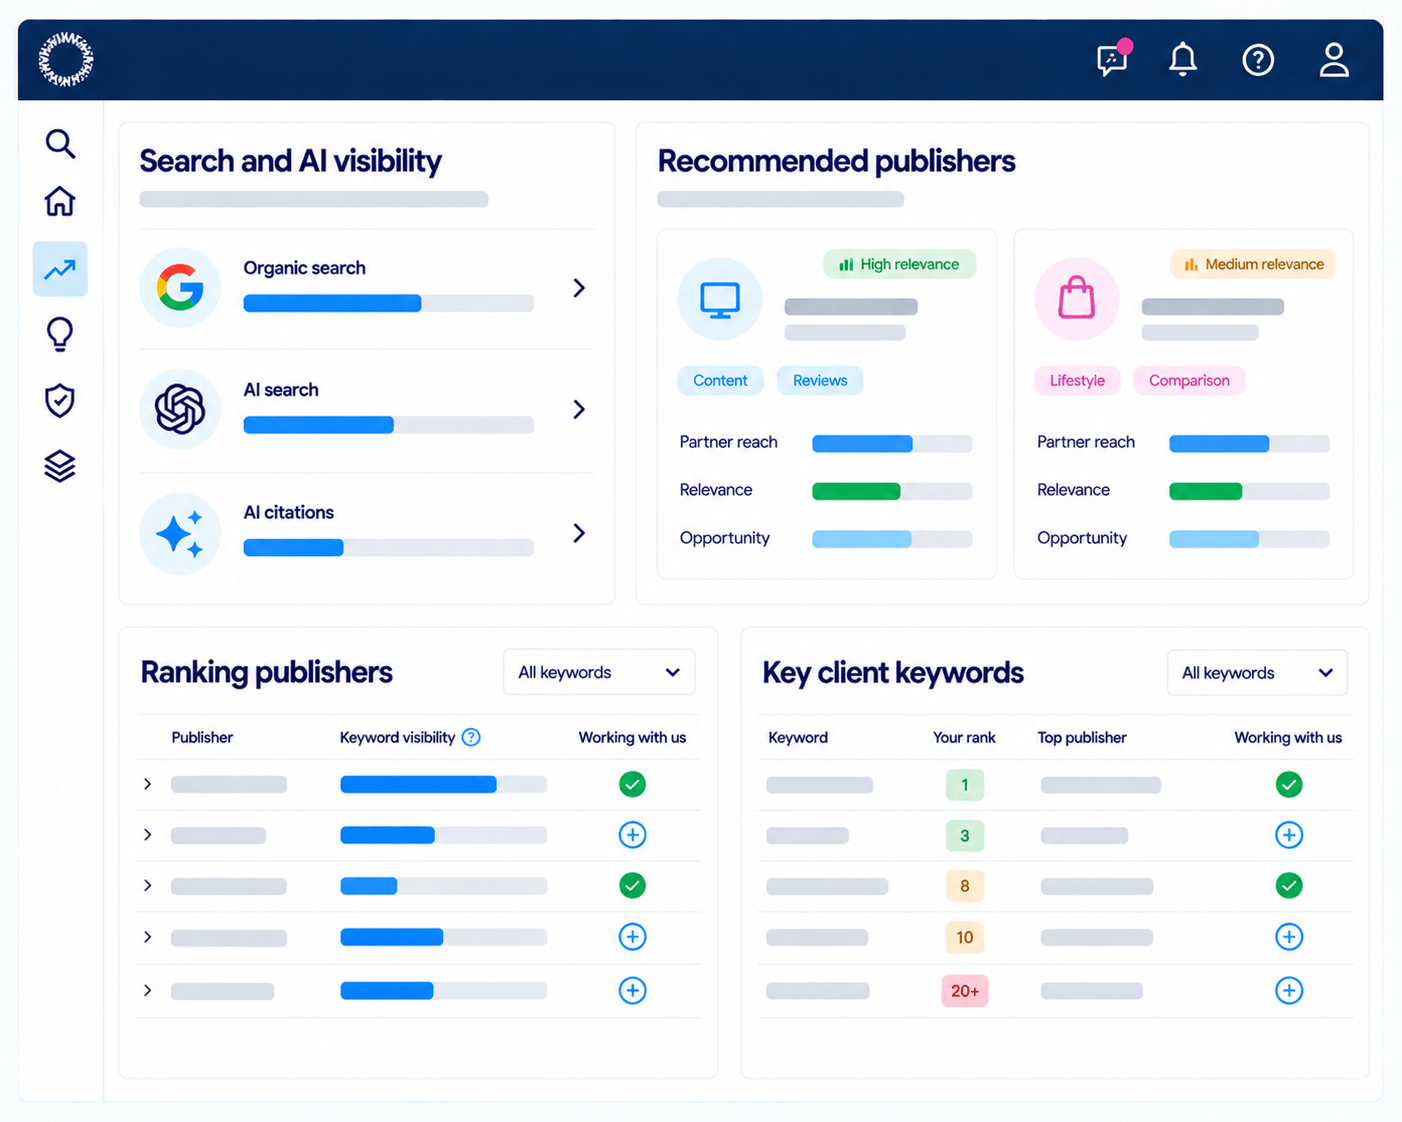Add fifth ranking publisher with plus button
The image size is (1402, 1122).
tap(632, 990)
